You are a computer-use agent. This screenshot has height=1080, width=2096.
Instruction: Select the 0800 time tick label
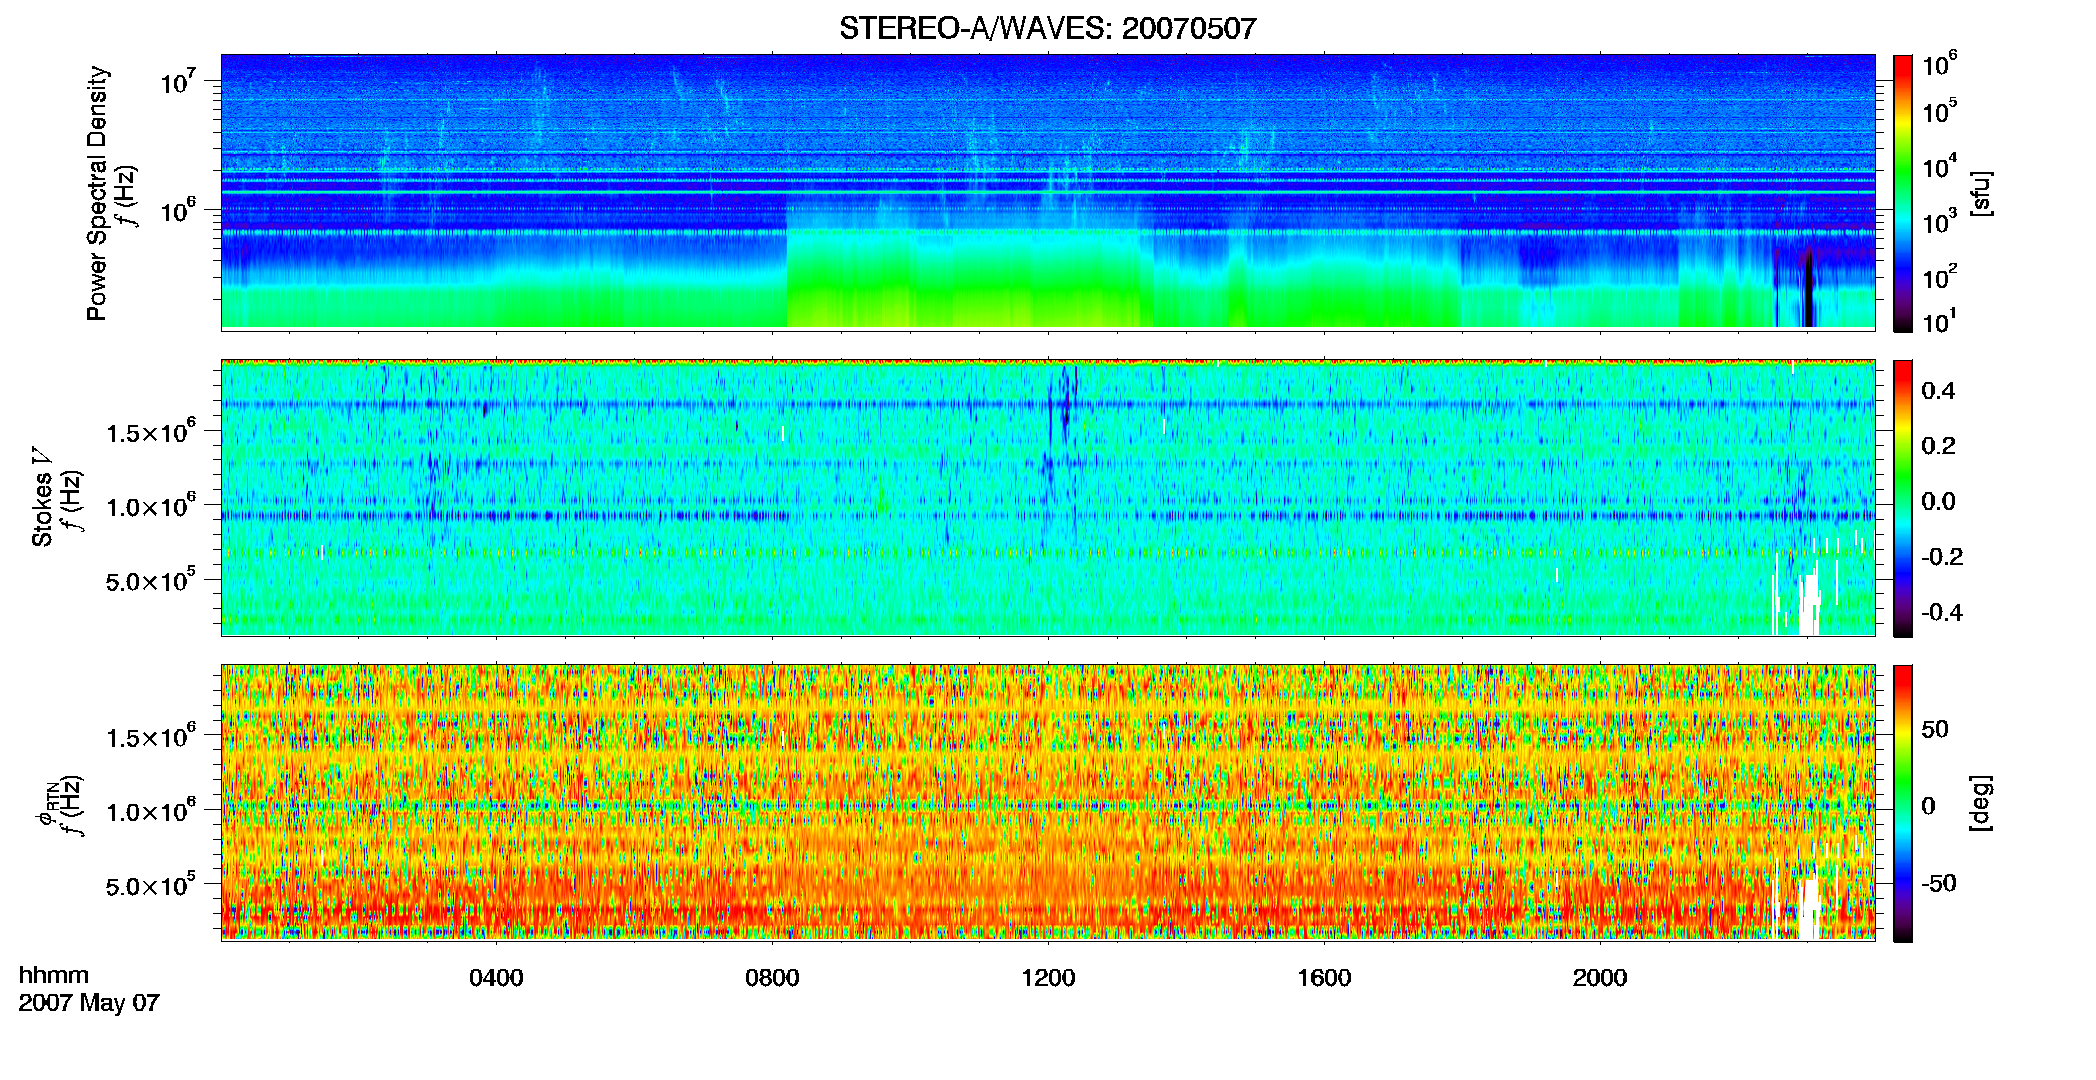click(772, 978)
